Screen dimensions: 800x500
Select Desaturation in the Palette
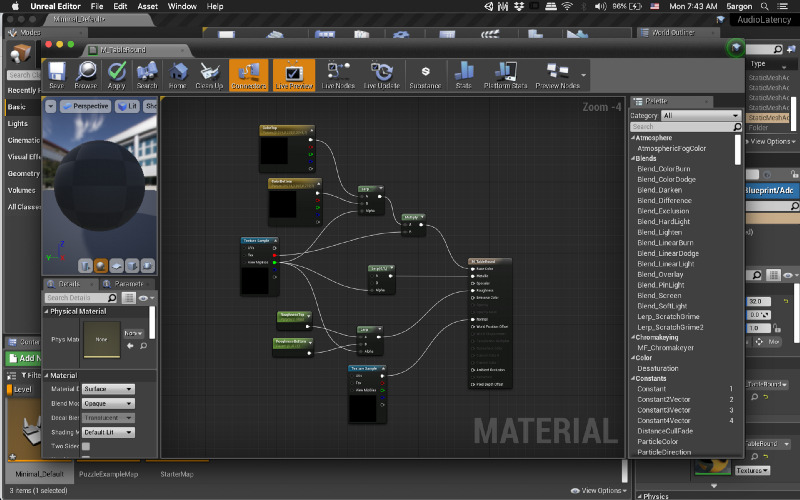click(658, 368)
